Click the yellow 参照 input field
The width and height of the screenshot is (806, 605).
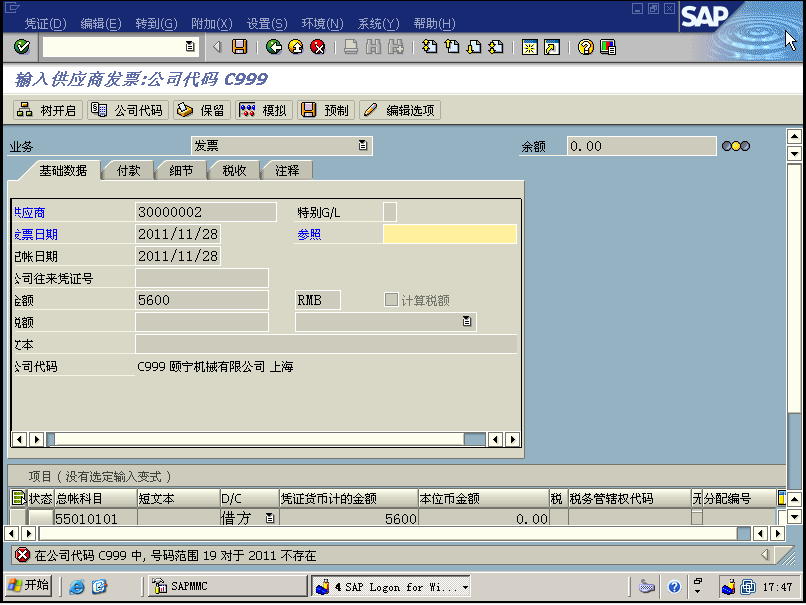[449, 234]
